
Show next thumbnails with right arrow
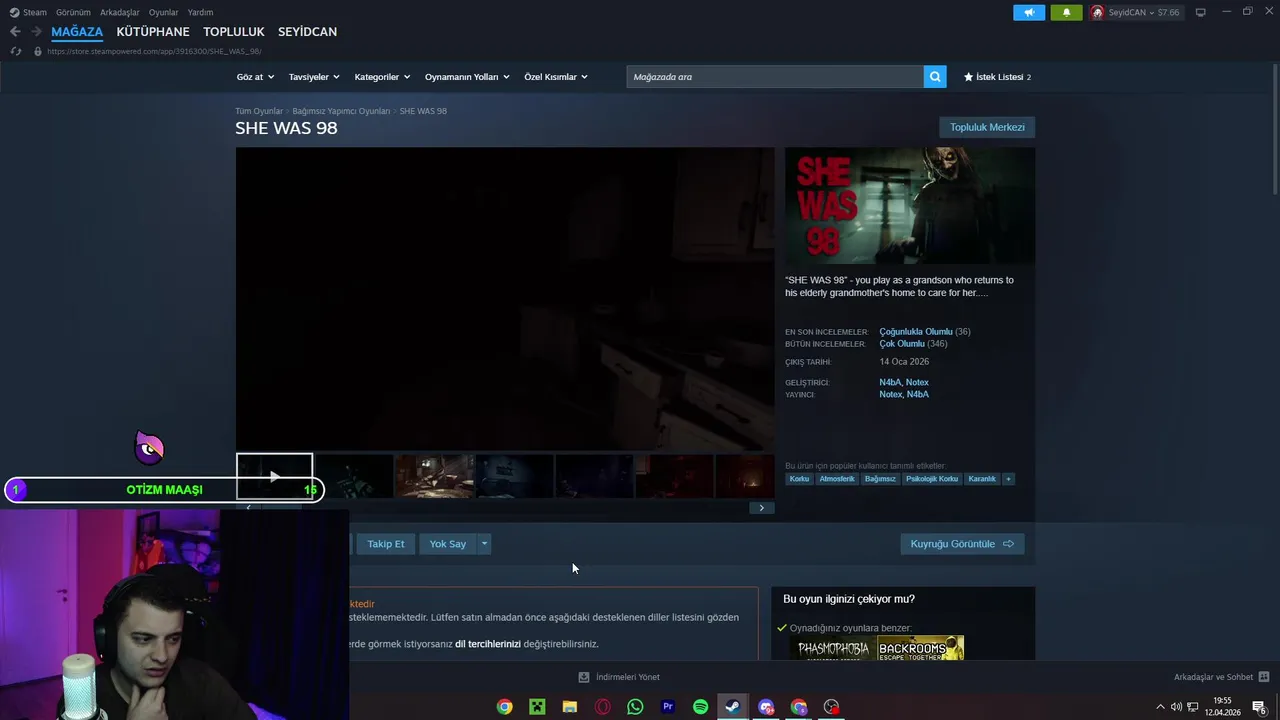click(761, 508)
